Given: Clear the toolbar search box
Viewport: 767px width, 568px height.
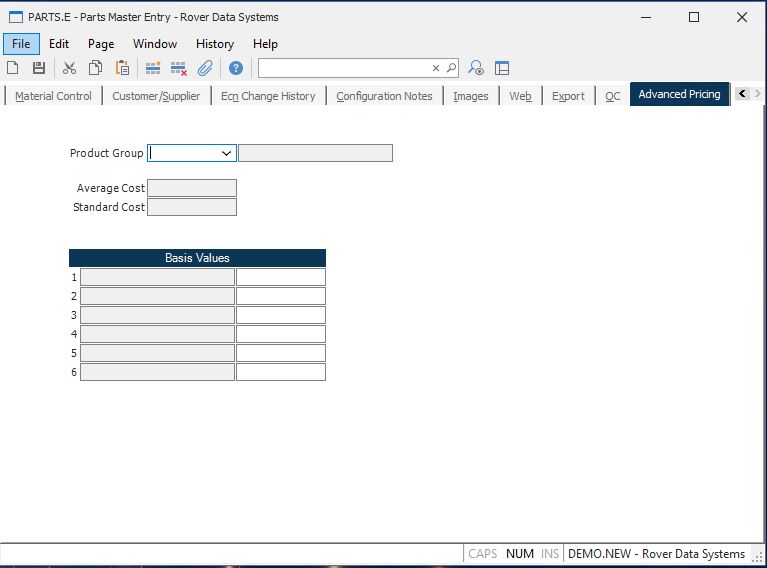Looking at the screenshot, I should [x=436, y=68].
